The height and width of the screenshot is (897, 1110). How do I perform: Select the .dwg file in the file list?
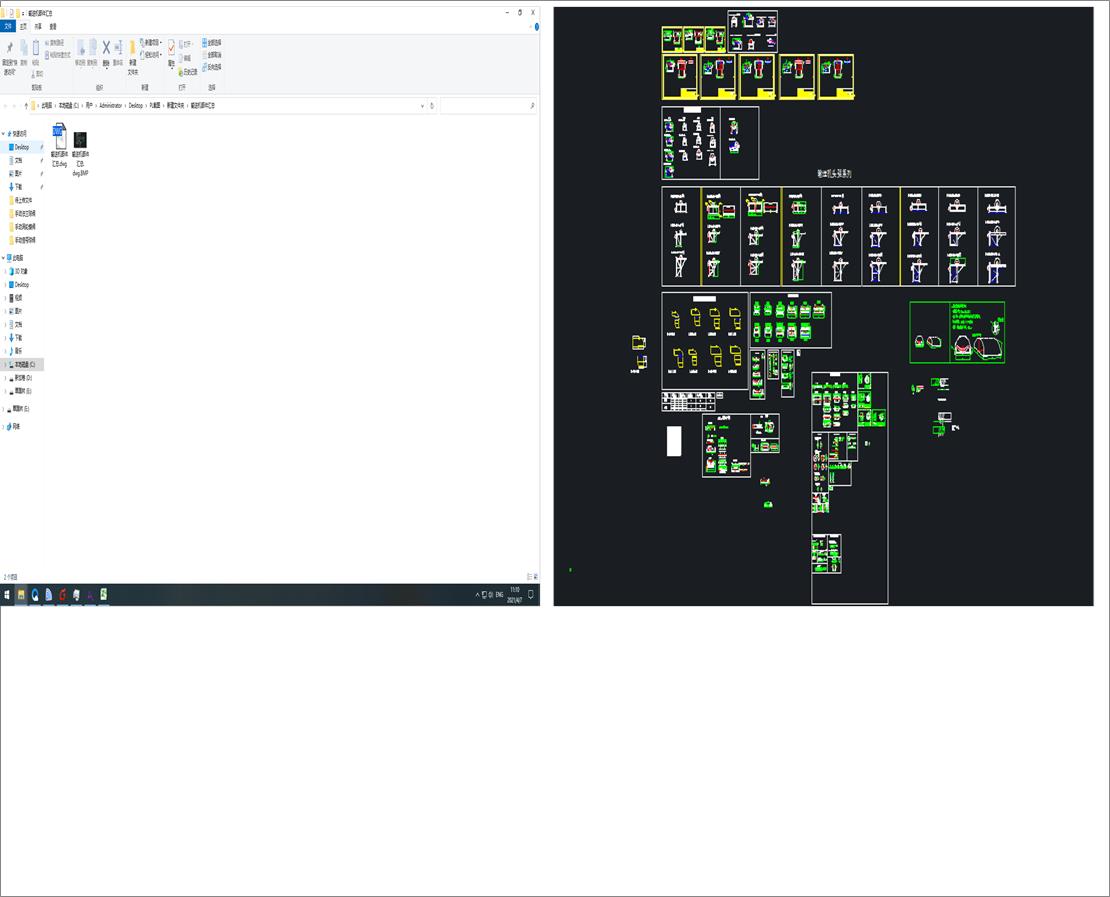click(59, 145)
